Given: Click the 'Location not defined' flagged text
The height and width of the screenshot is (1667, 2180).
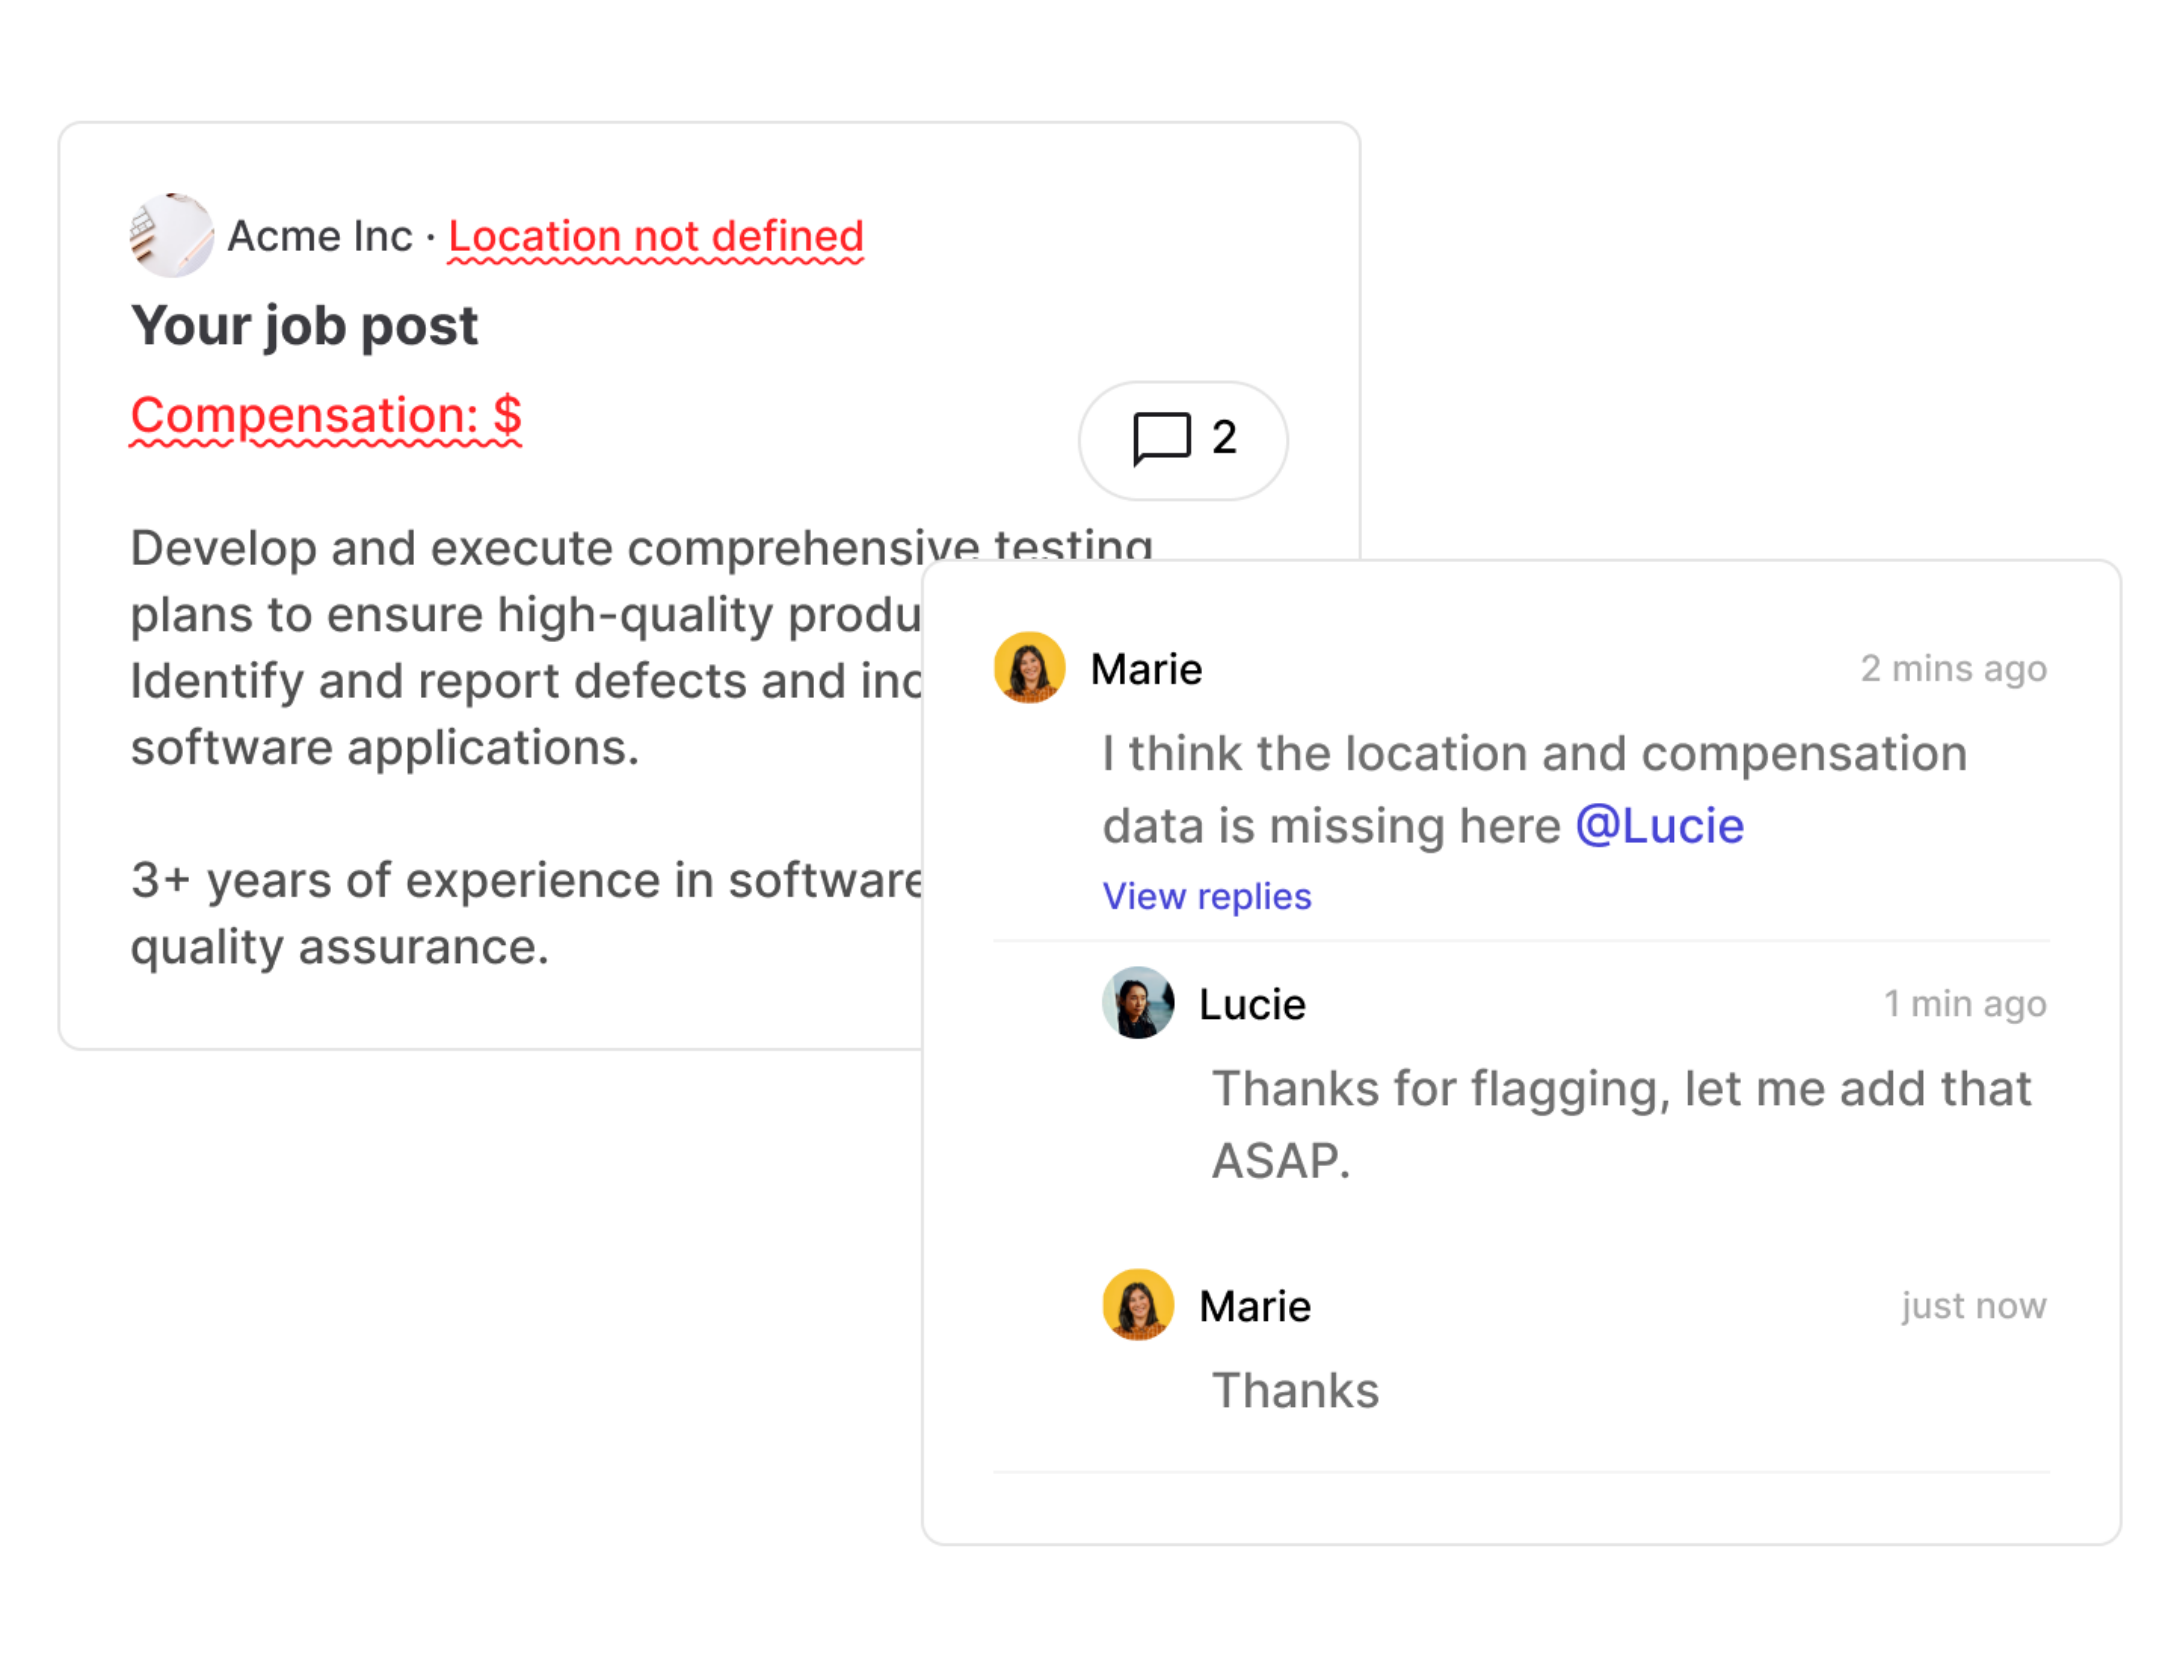Looking at the screenshot, I should tap(653, 236).
